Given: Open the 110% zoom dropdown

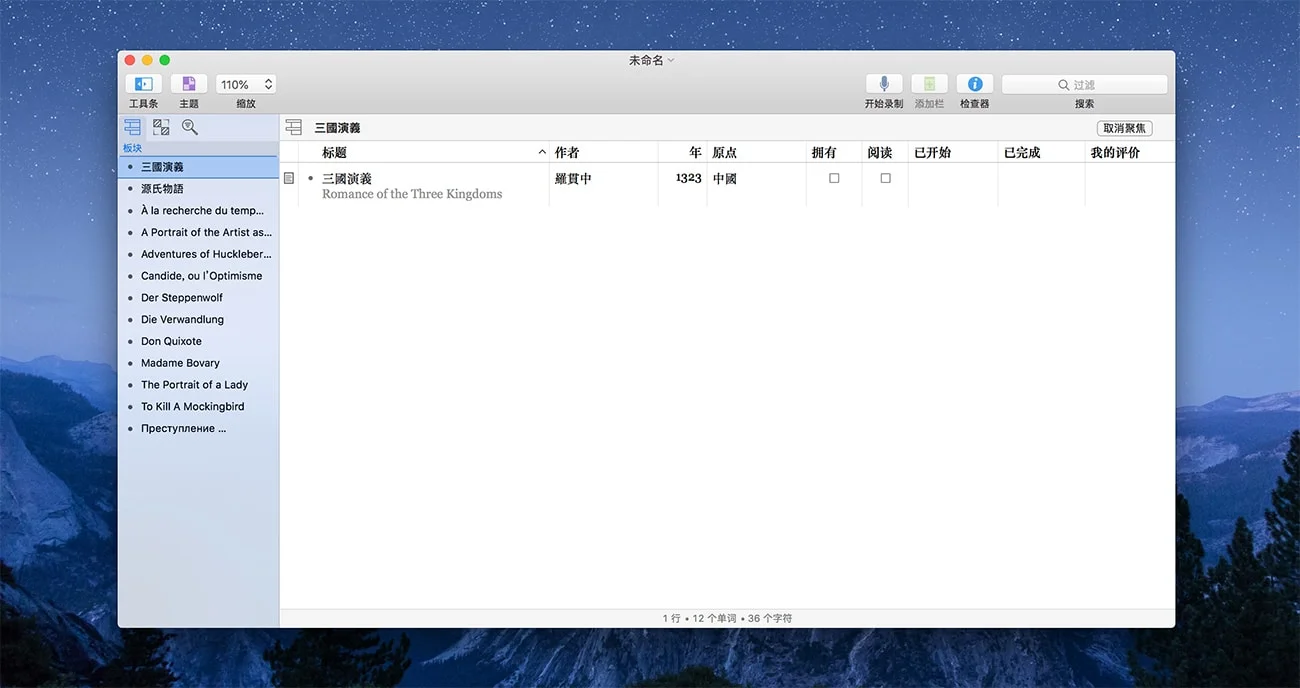Looking at the screenshot, I should coord(246,85).
